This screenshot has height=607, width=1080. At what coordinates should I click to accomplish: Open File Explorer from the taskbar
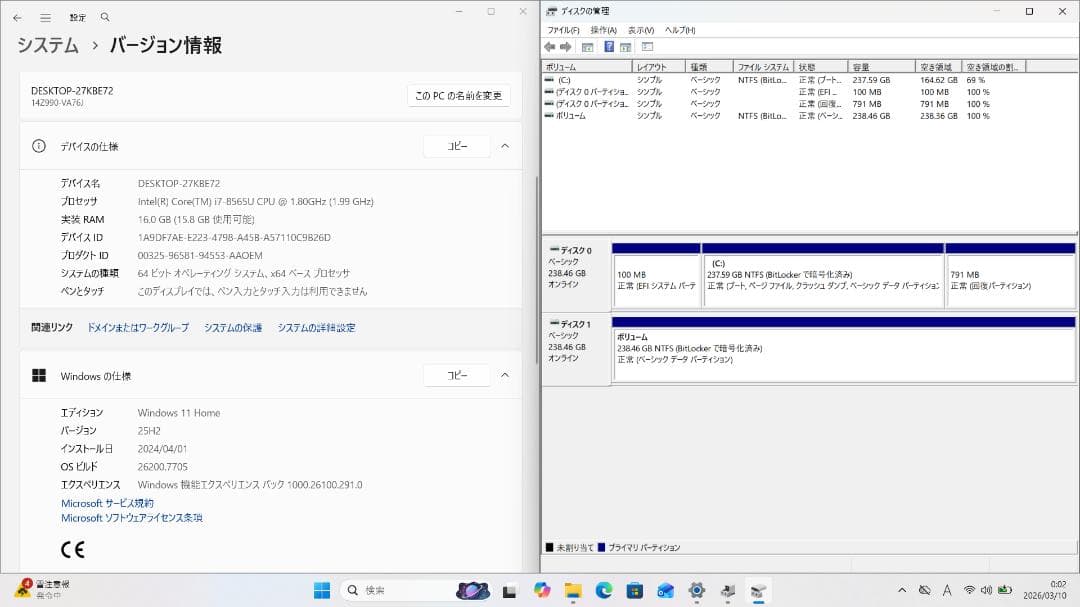[x=573, y=590]
